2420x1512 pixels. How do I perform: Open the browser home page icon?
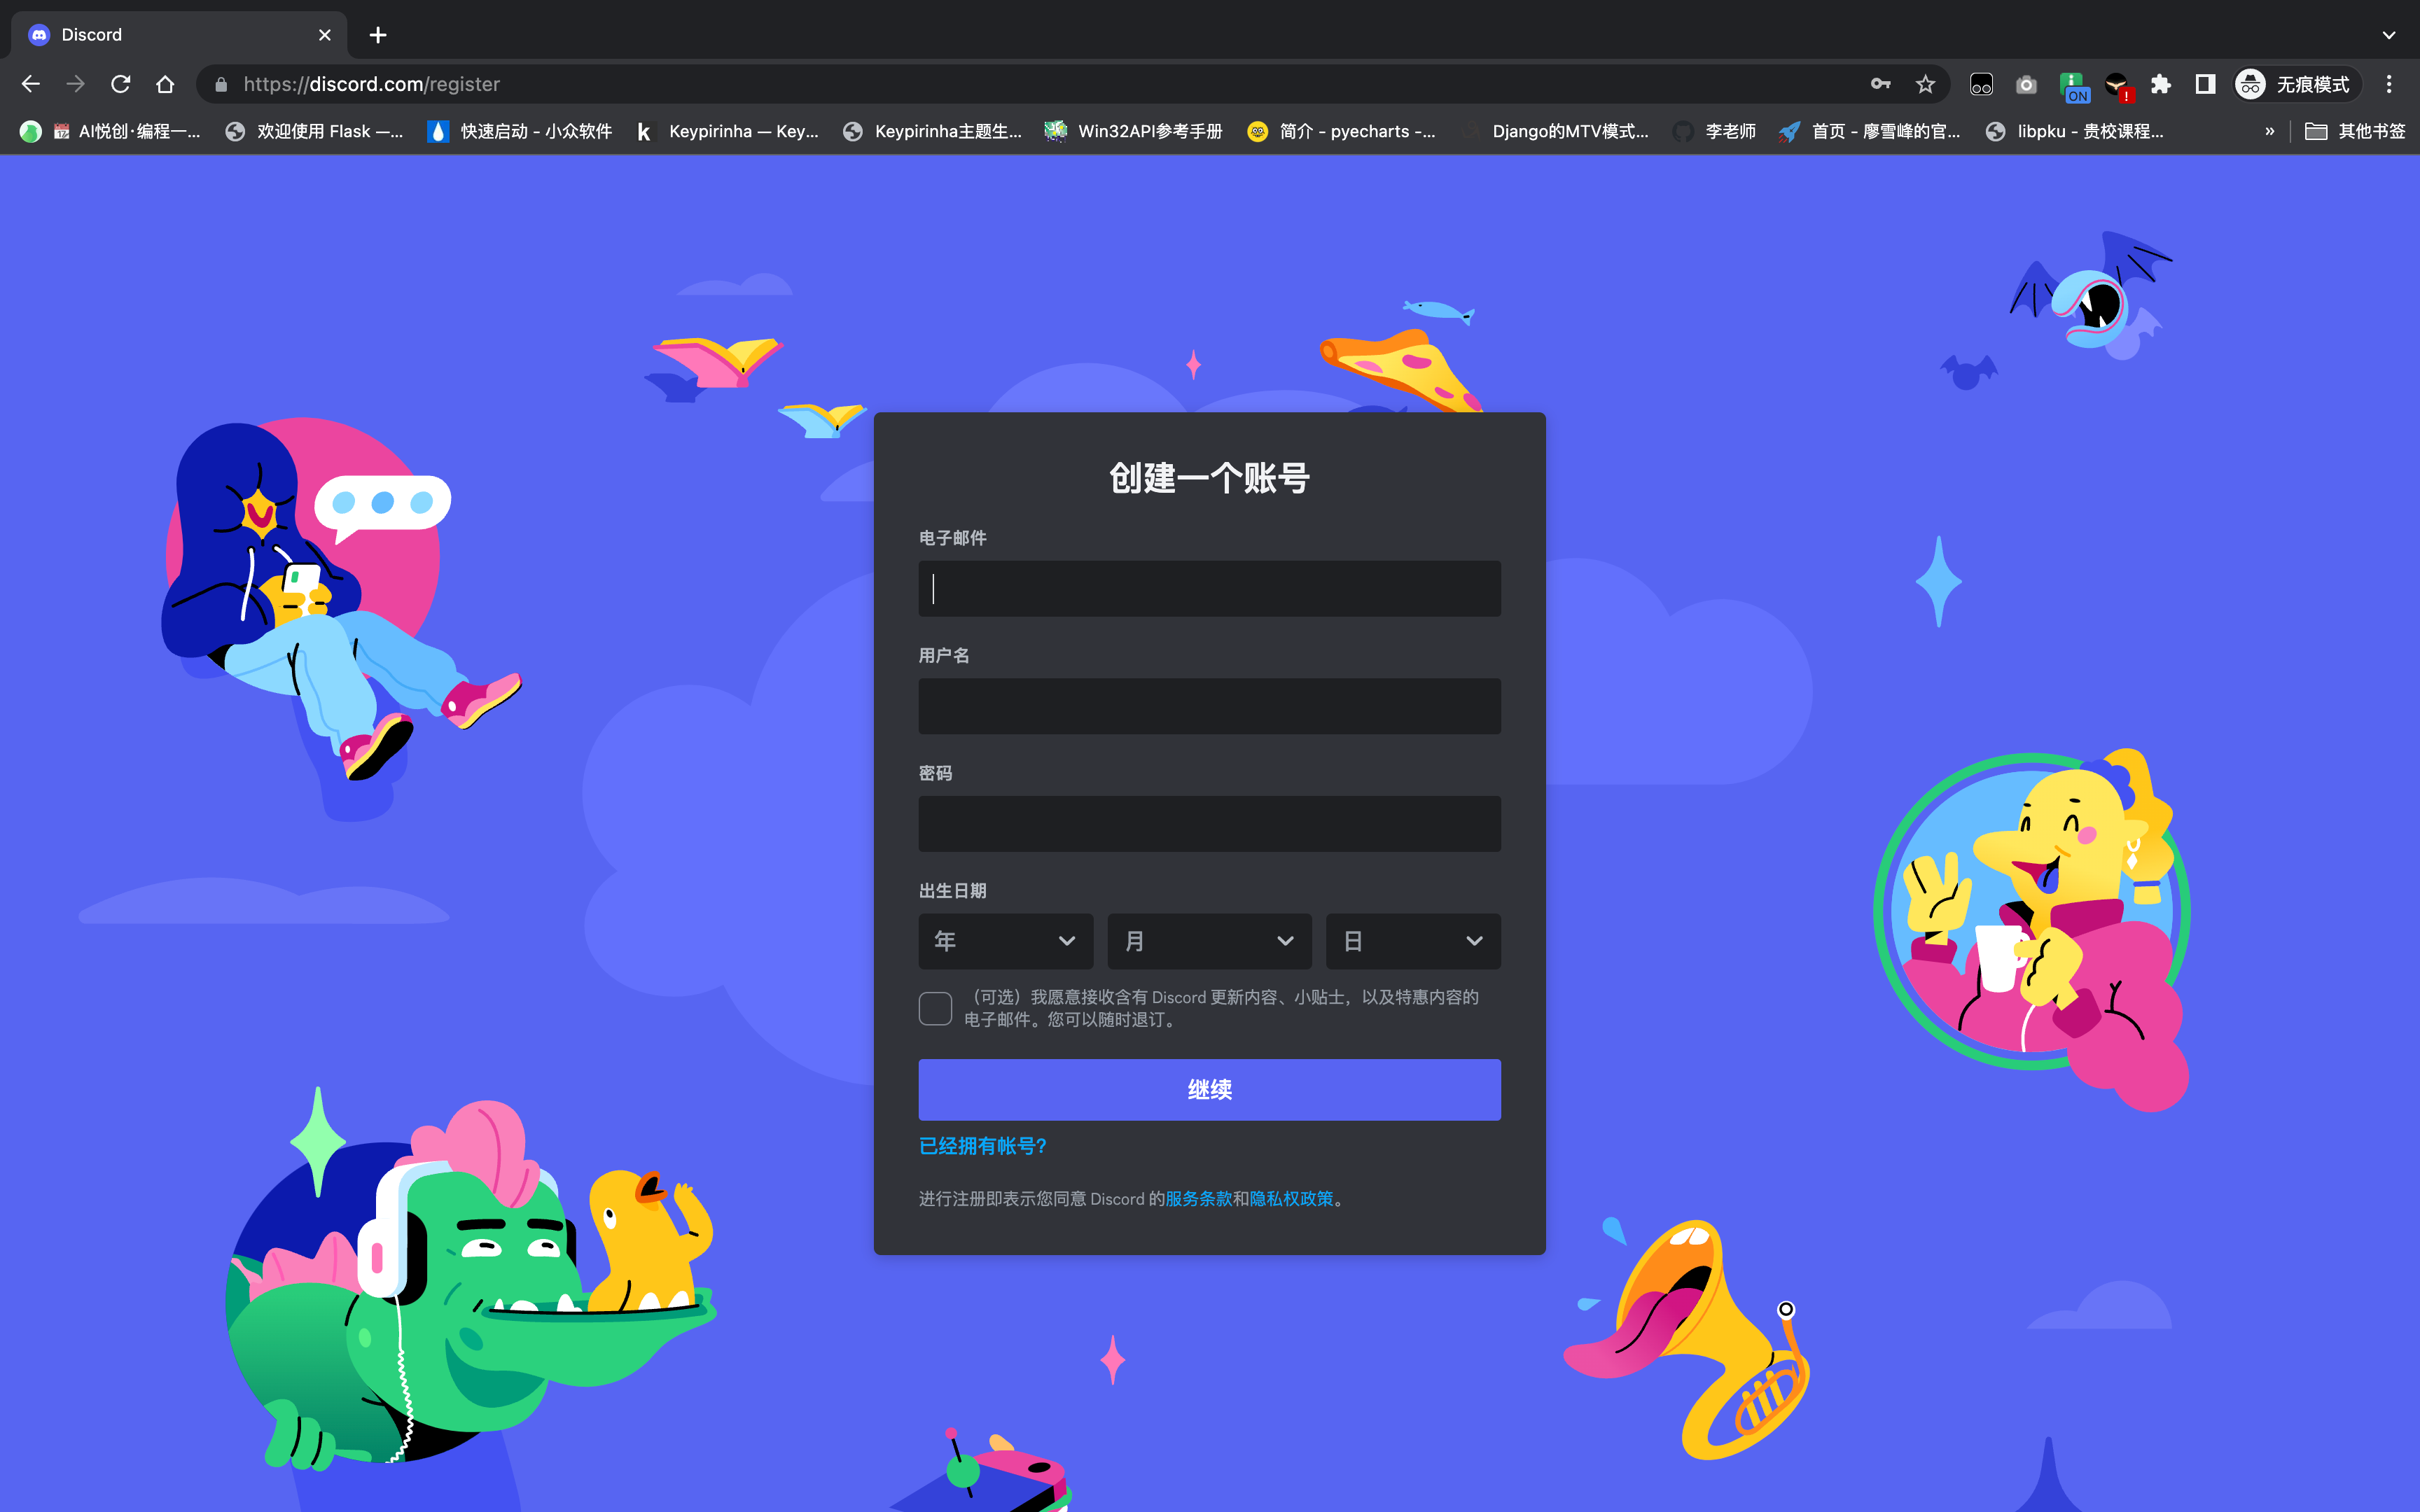tap(166, 84)
